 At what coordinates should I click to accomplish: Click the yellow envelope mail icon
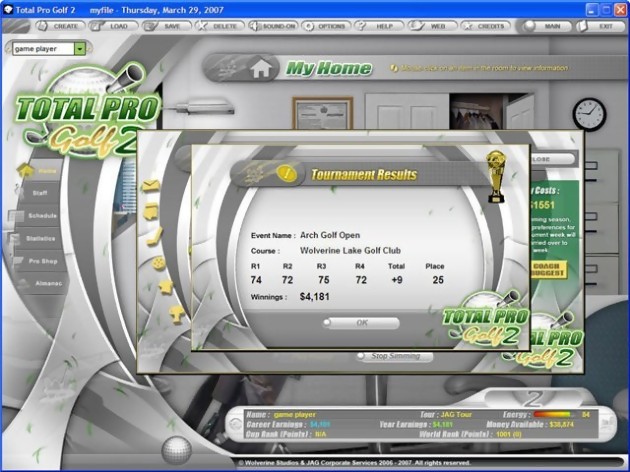coord(151,186)
